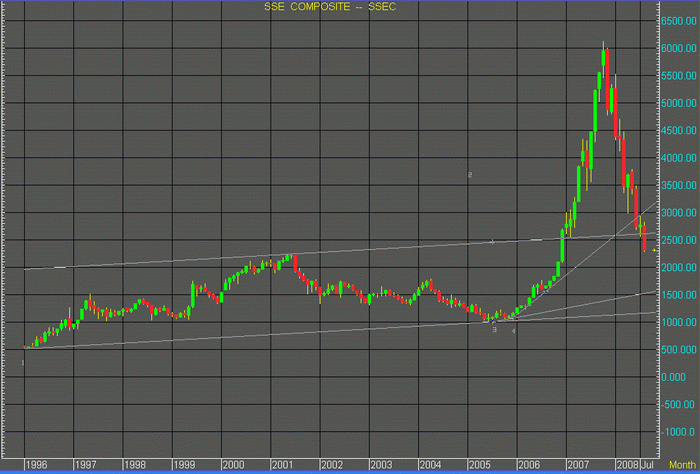700x474 pixels.
Task: Click the 6500.00 price axis label
Action: 679,21
